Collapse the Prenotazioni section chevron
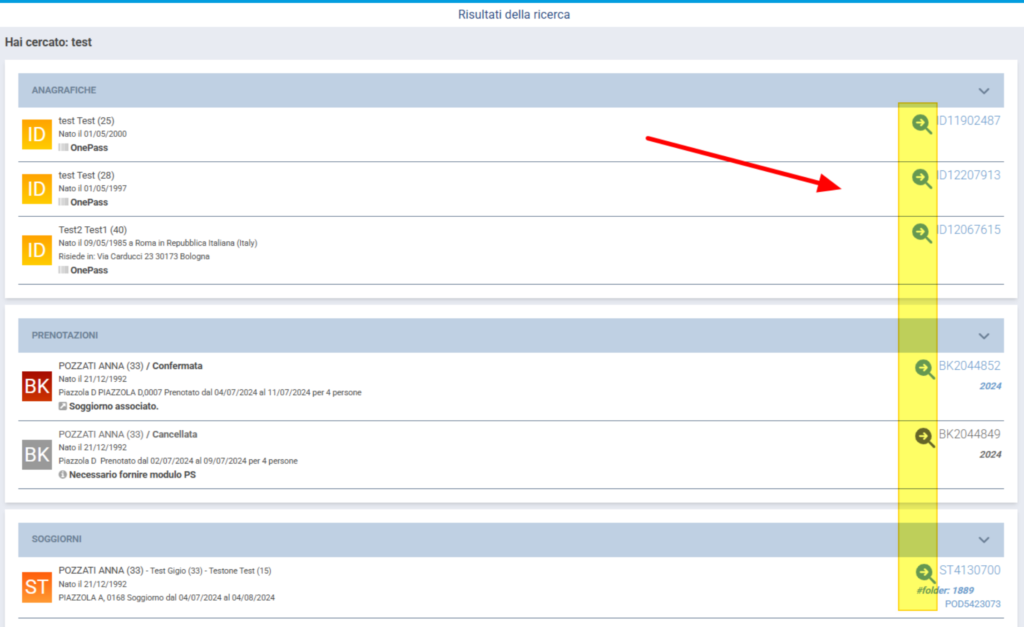The height and width of the screenshot is (627, 1024). coord(984,336)
